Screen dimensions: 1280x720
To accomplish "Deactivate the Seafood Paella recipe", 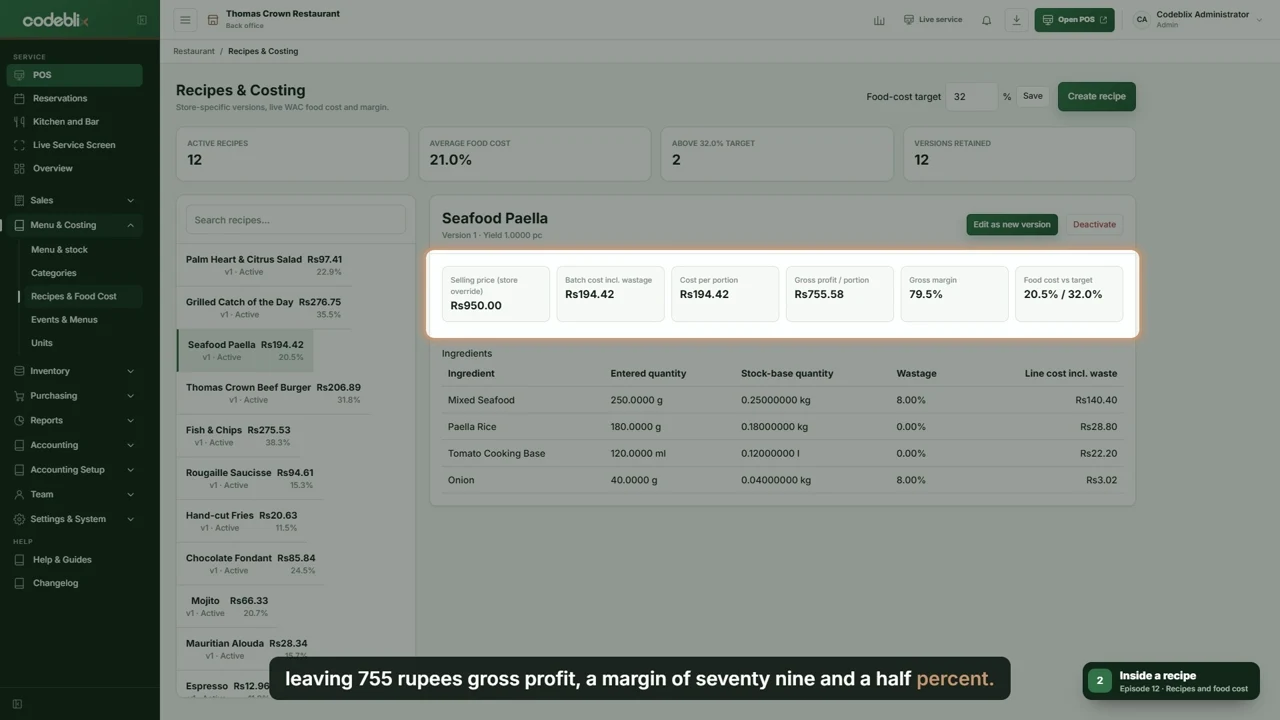I will [x=1094, y=224].
